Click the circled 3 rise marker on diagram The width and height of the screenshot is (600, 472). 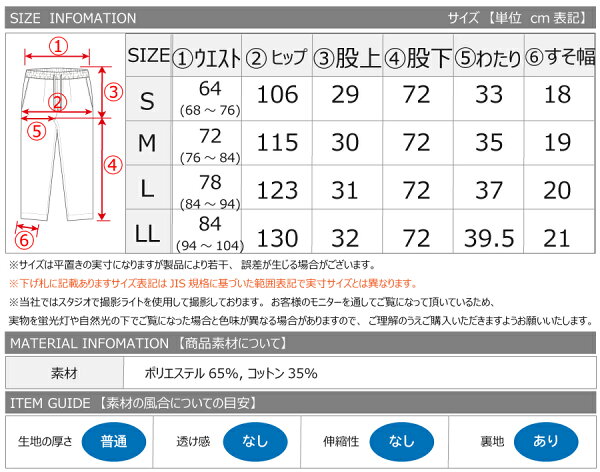pos(114,92)
